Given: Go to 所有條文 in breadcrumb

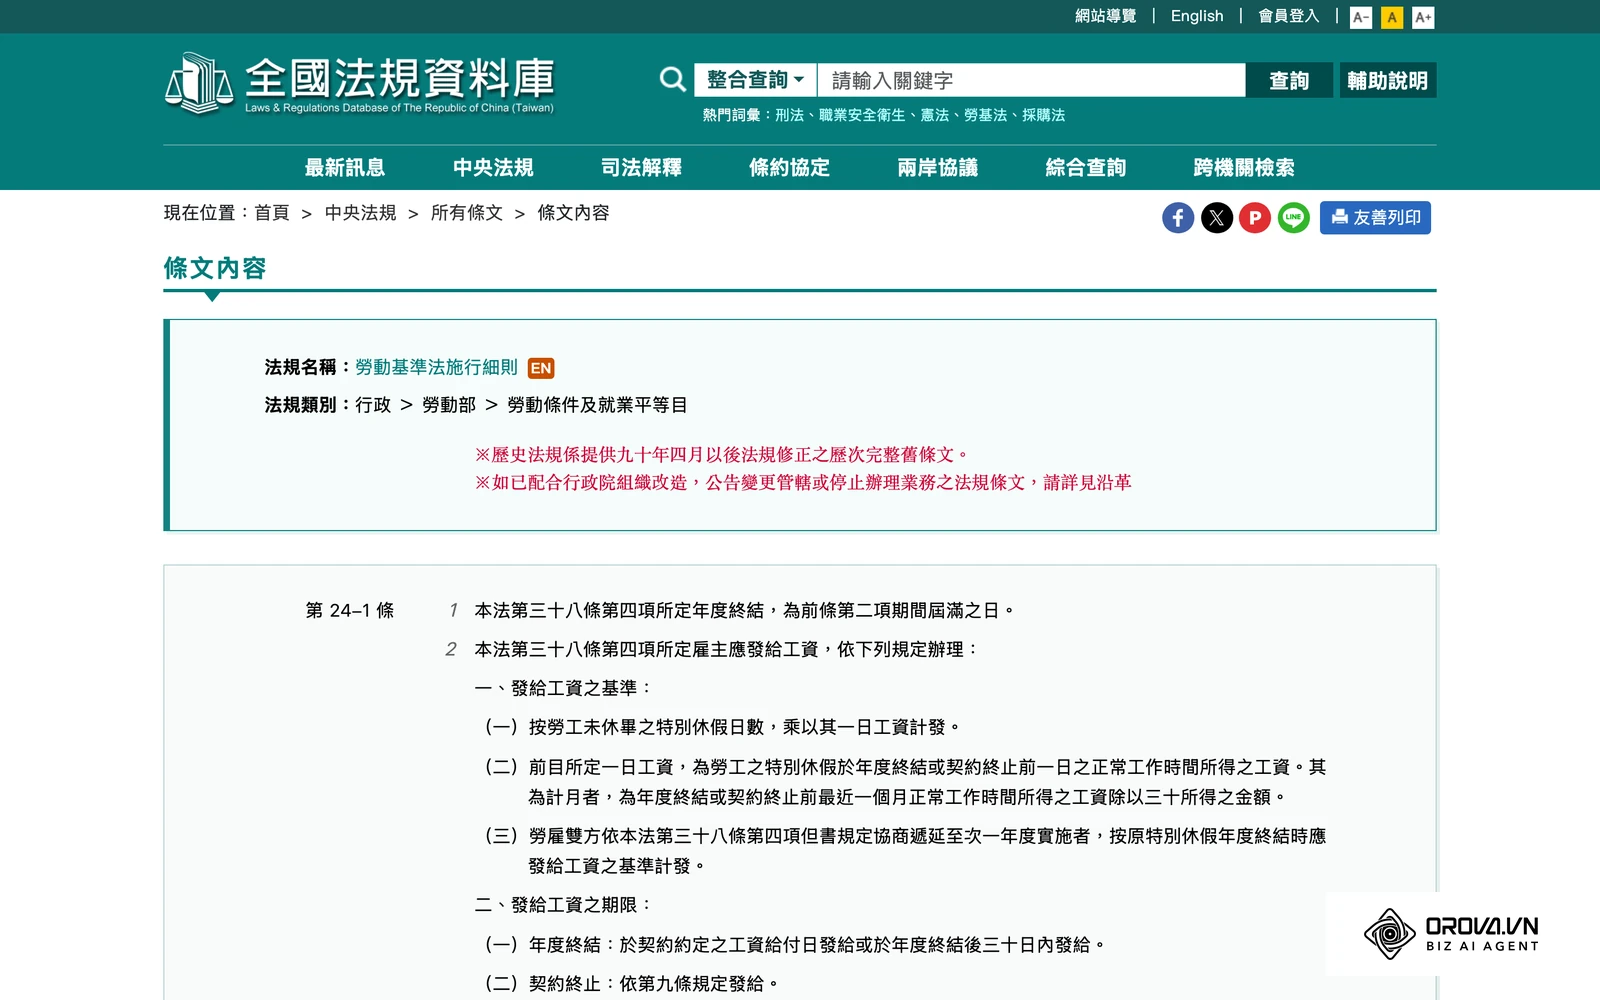Looking at the screenshot, I should pyautogui.click(x=467, y=213).
